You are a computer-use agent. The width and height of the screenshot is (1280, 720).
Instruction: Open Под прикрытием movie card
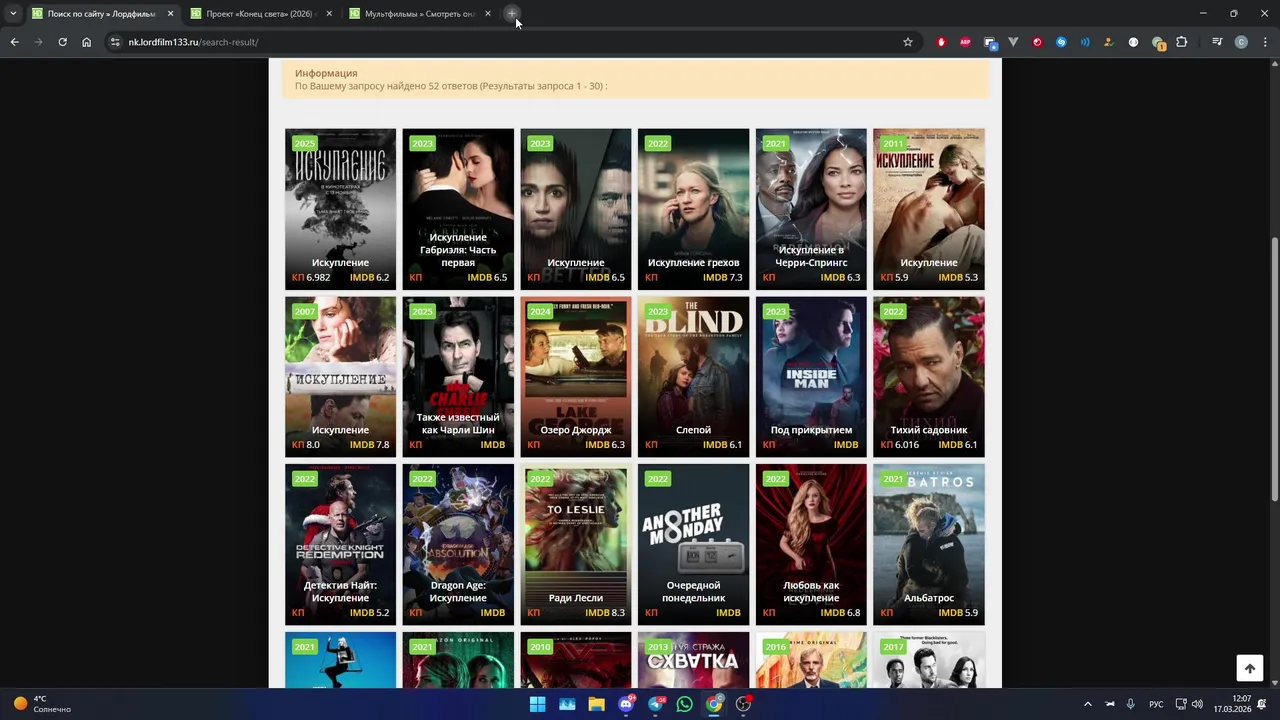click(811, 377)
